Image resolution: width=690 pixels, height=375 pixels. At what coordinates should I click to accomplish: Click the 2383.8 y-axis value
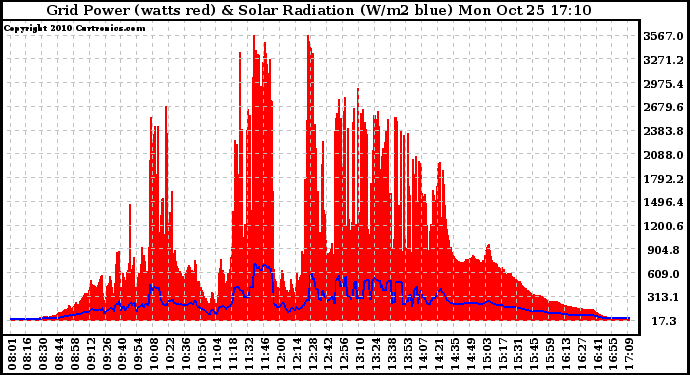click(x=663, y=131)
